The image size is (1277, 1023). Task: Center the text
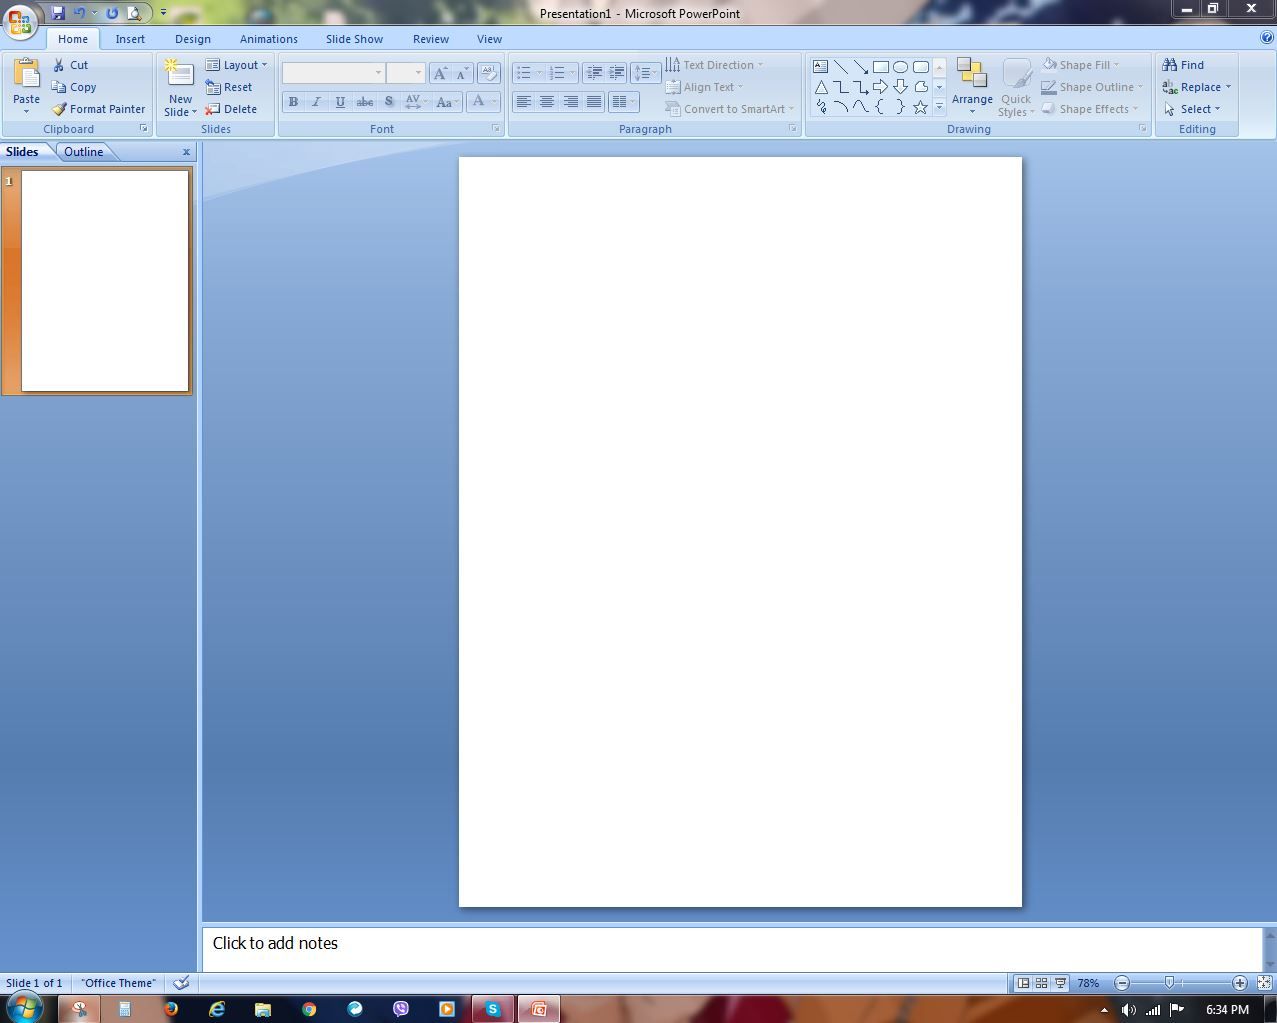click(547, 102)
